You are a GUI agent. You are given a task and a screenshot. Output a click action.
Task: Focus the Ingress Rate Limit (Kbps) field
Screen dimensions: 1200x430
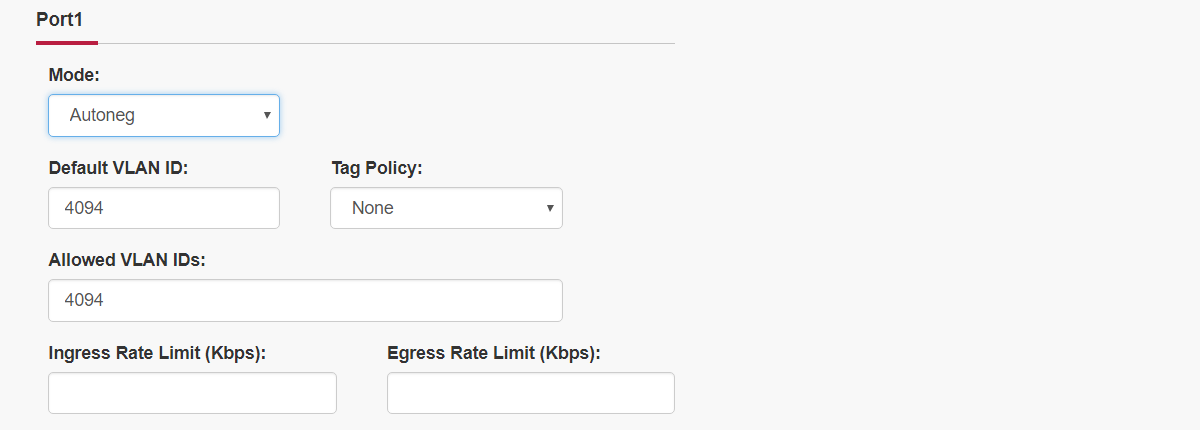192,393
